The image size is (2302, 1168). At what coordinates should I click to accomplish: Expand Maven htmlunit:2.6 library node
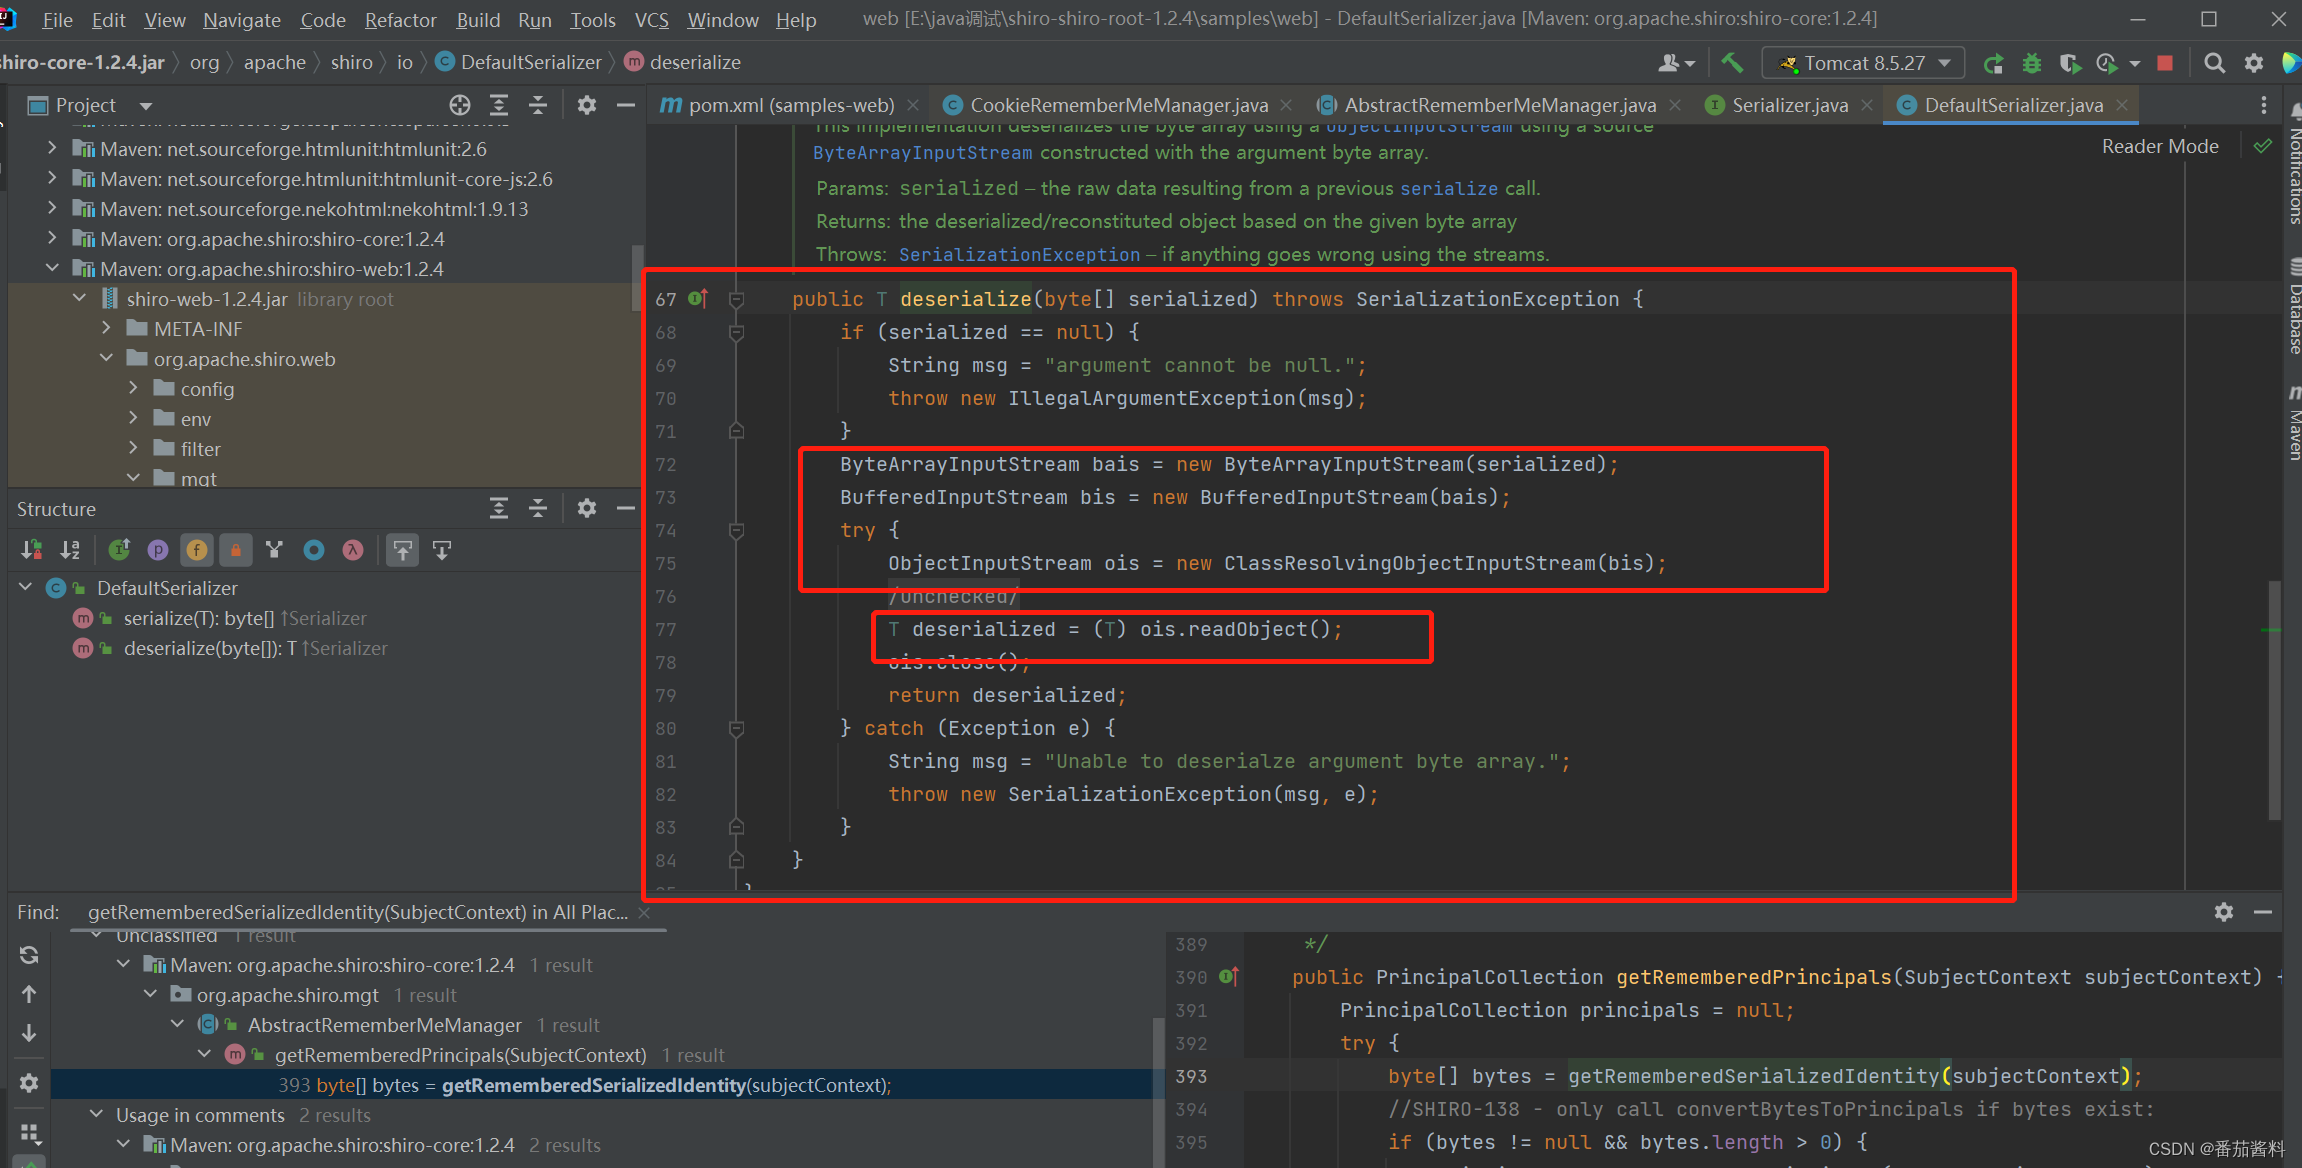pyautogui.click(x=52, y=148)
